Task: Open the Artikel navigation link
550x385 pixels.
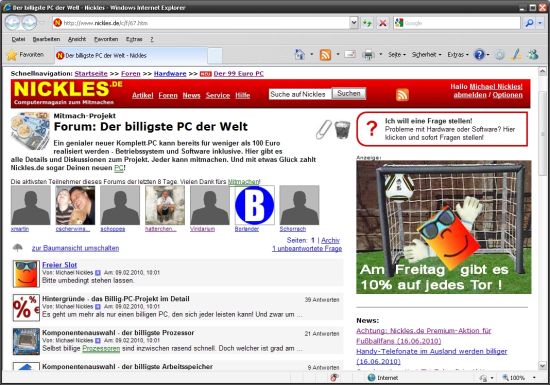Action: (x=143, y=95)
